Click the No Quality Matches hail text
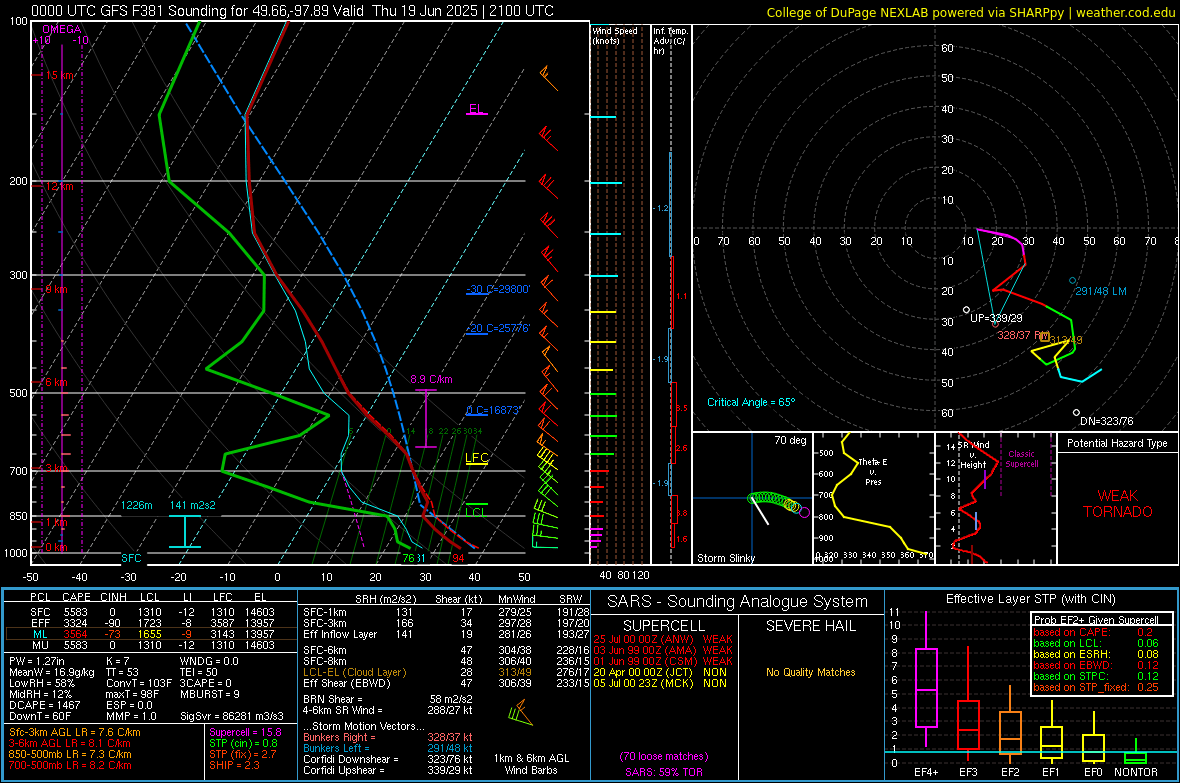Image resolution: width=1180 pixels, height=783 pixels. (x=810, y=672)
